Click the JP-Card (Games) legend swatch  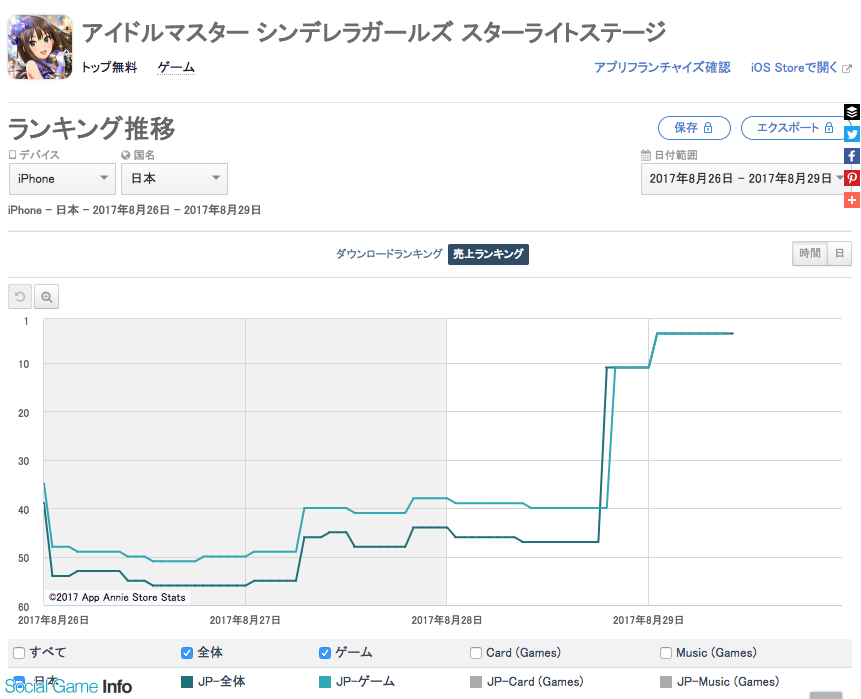click(x=476, y=682)
